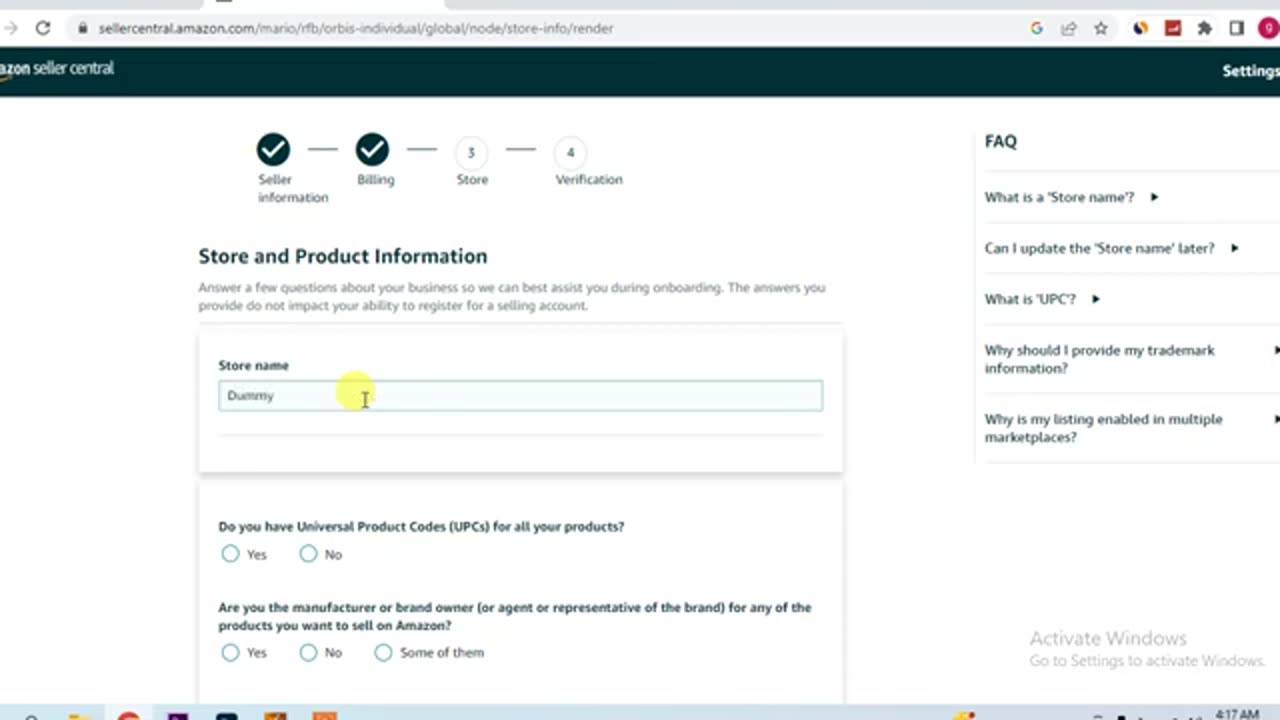1280x720 pixels.
Task: Expand FAQ about providing trademark information
Action: [1132, 359]
